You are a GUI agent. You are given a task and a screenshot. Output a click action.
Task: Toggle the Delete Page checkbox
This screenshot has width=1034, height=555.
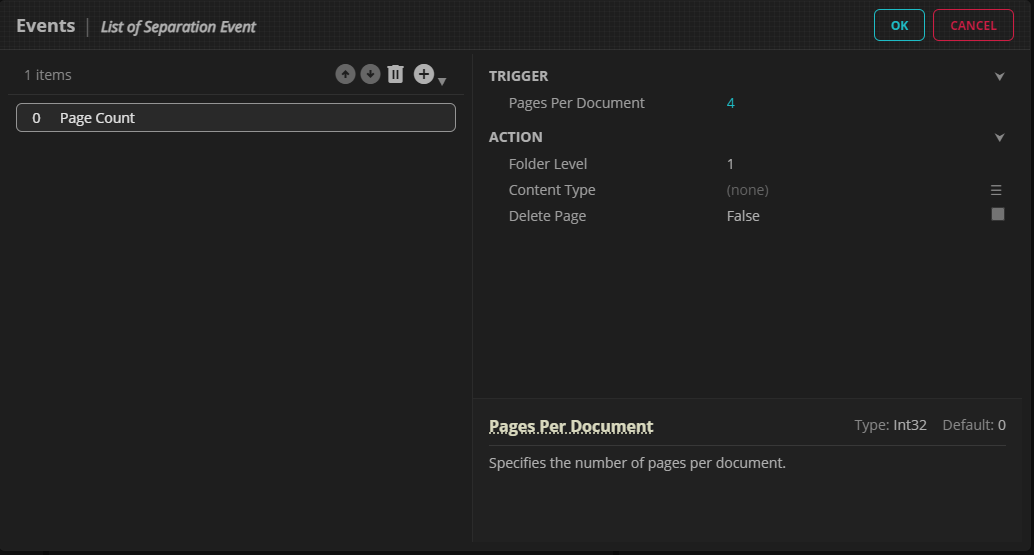click(997, 214)
